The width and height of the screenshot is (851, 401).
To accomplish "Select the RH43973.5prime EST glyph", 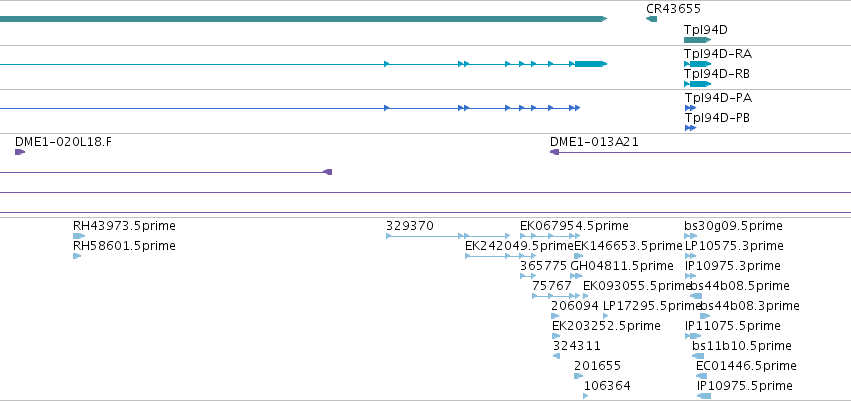I will click(79, 236).
